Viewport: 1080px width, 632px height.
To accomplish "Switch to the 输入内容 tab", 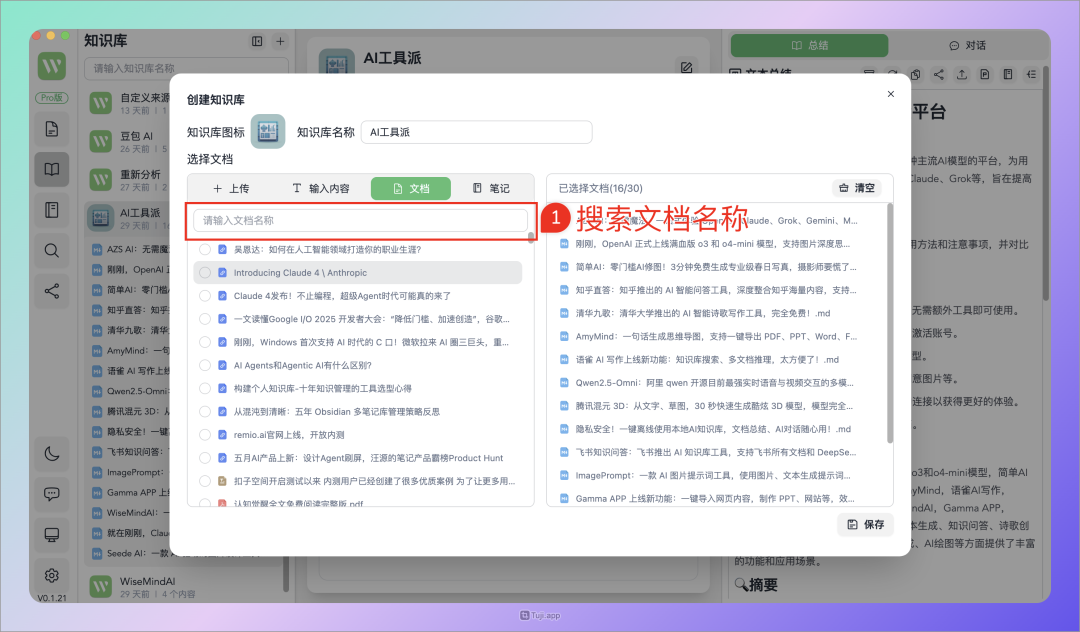I will pos(320,188).
